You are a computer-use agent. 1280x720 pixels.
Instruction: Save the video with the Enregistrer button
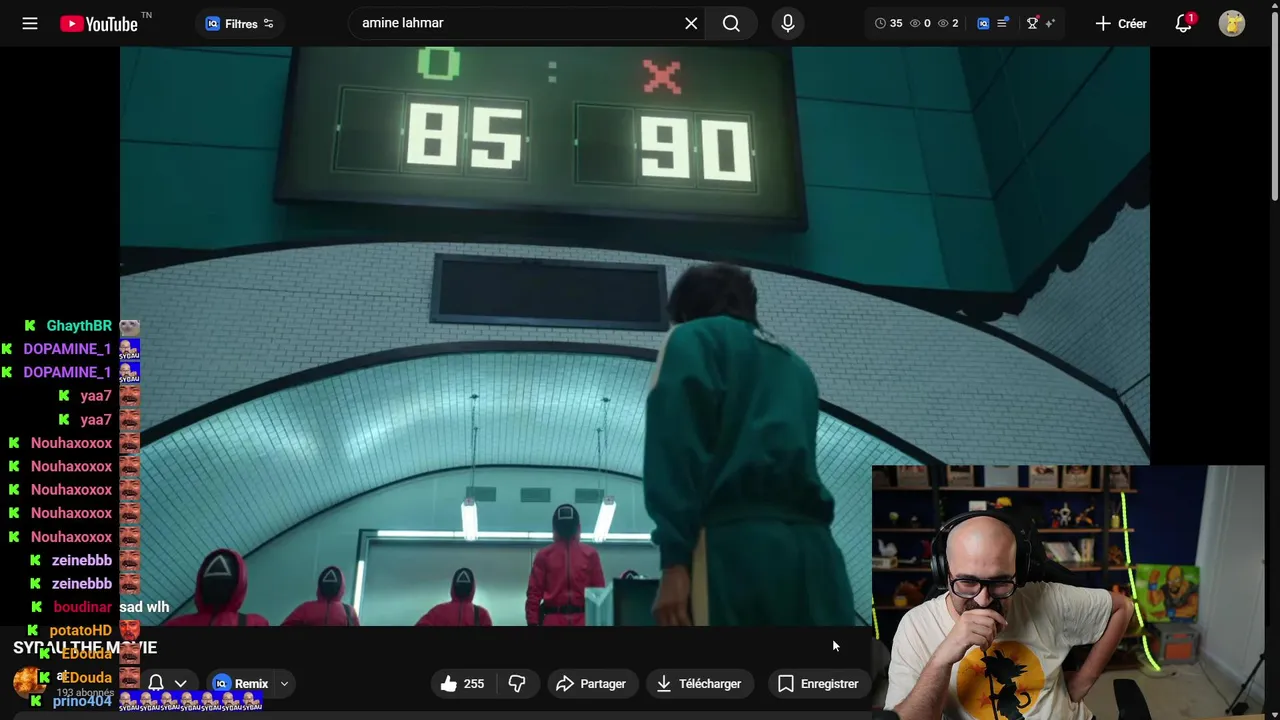pos(818,684)
